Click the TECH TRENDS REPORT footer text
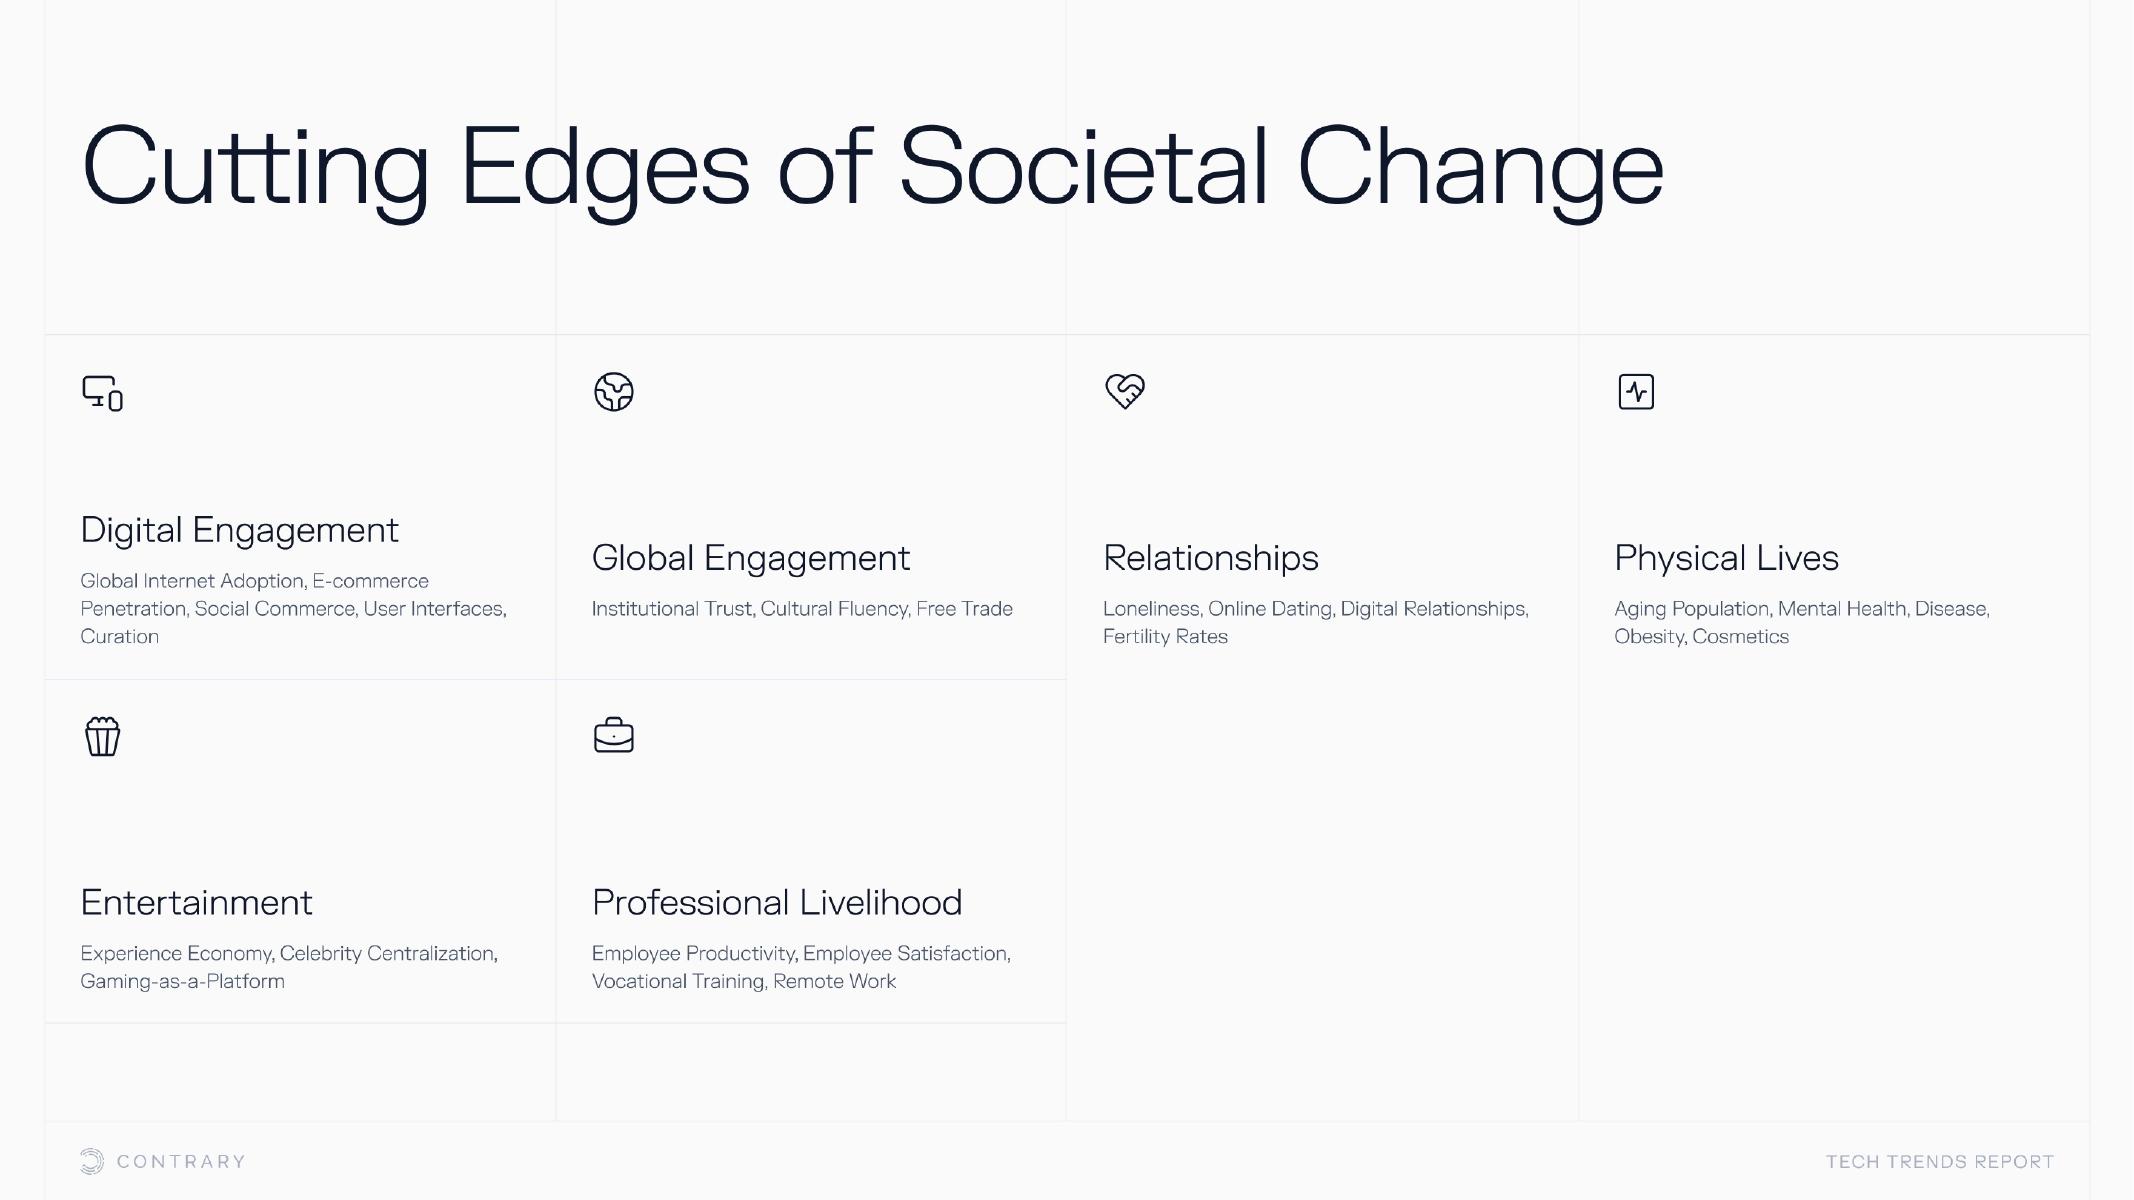The width and height of the screenshot is (2134, 1200). 1939,1162
